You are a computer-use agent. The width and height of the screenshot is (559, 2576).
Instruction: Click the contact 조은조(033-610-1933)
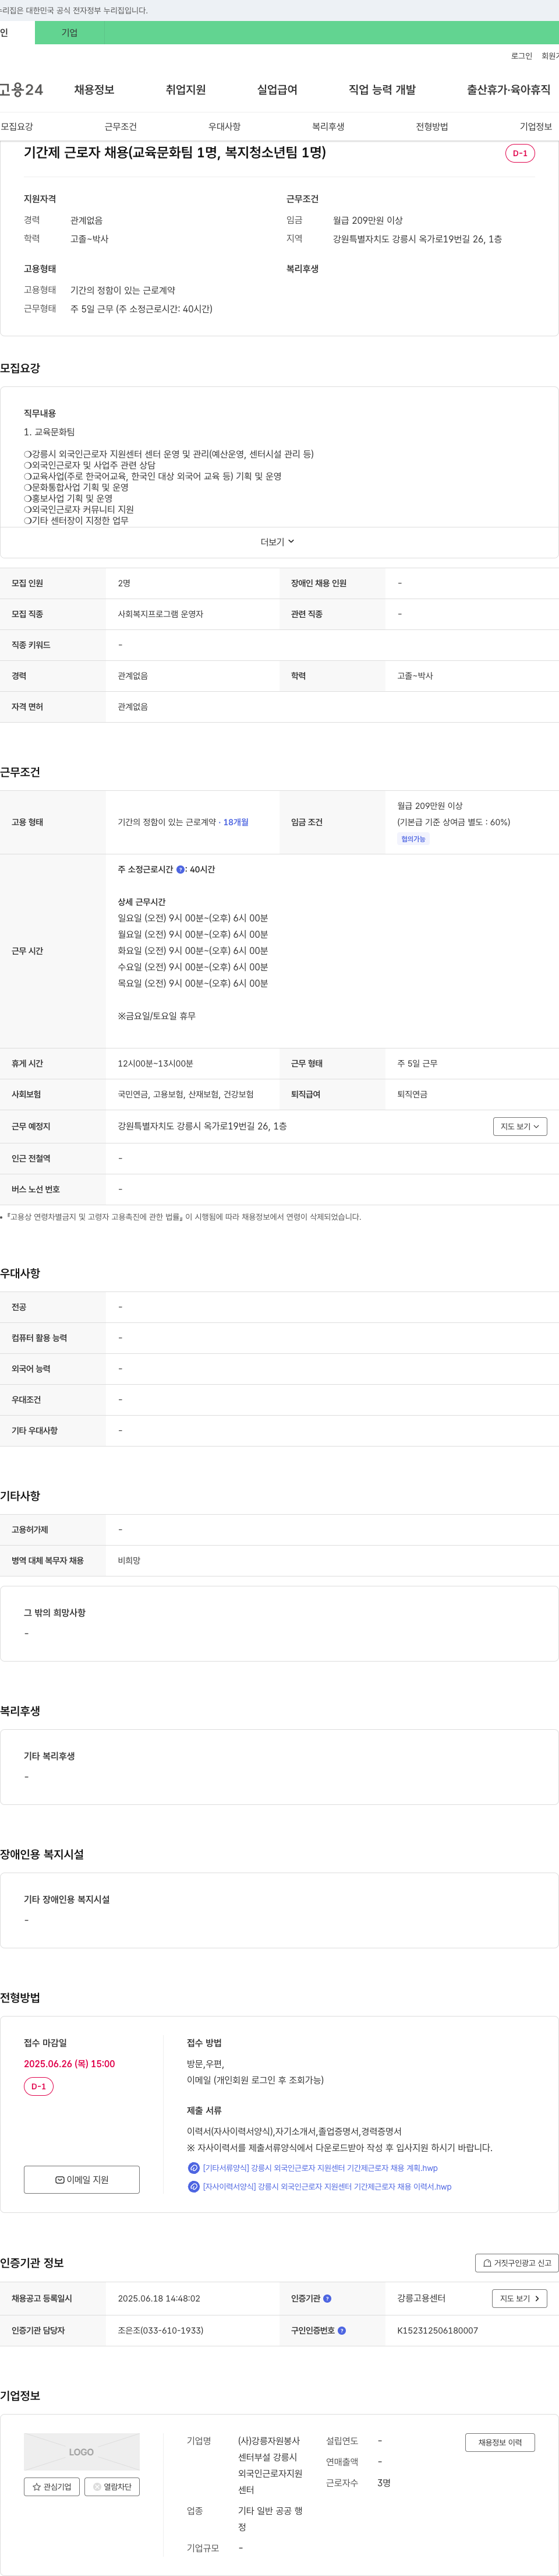click(161, 2330)
